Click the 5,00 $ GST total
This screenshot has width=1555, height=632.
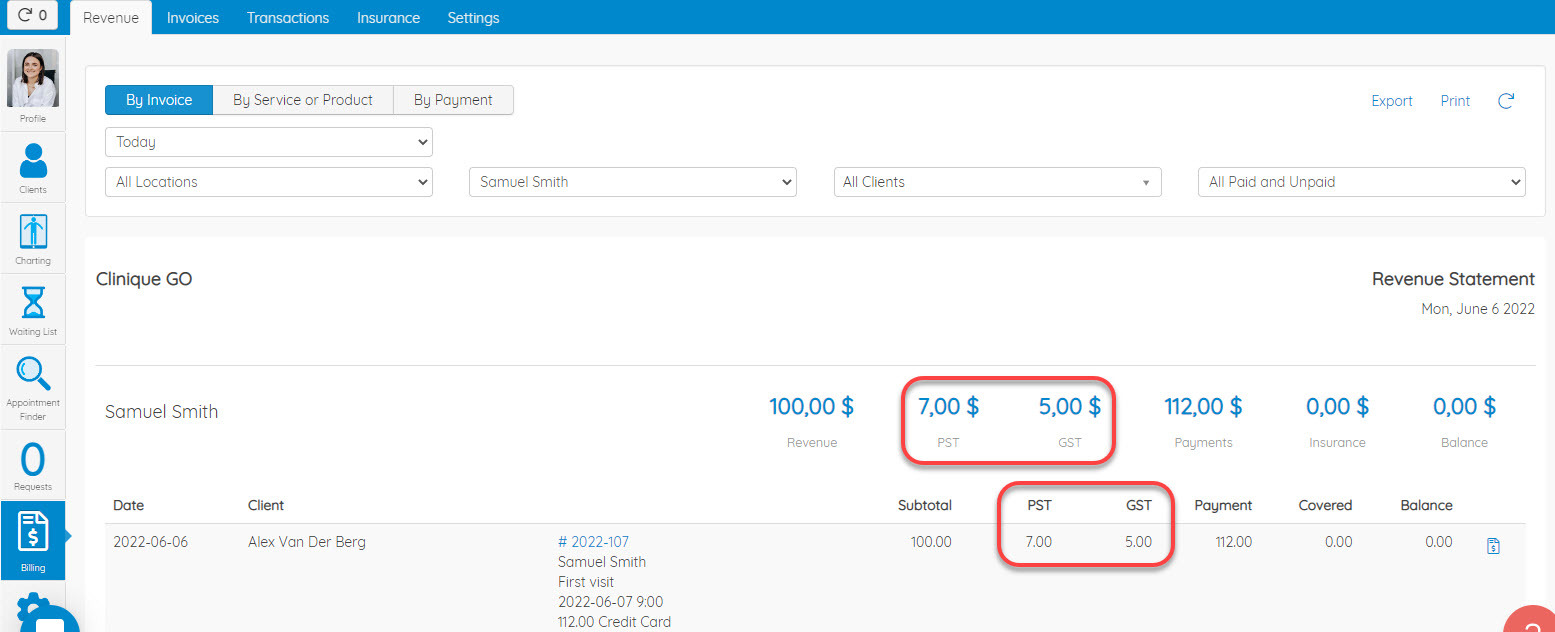coord(1069,406)
